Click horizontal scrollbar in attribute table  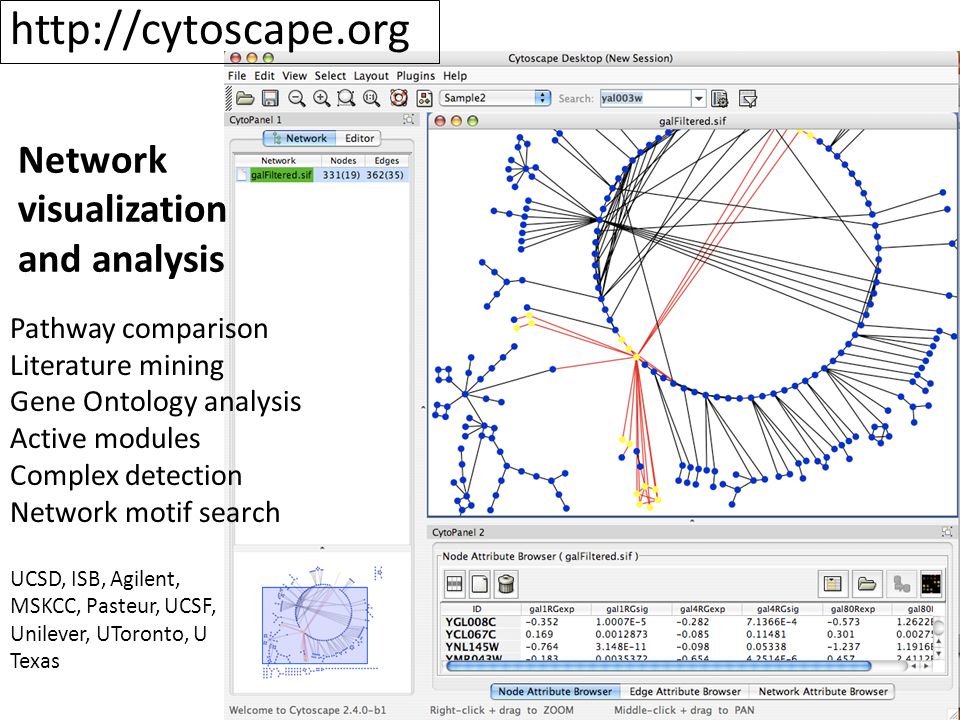[659, 666]
